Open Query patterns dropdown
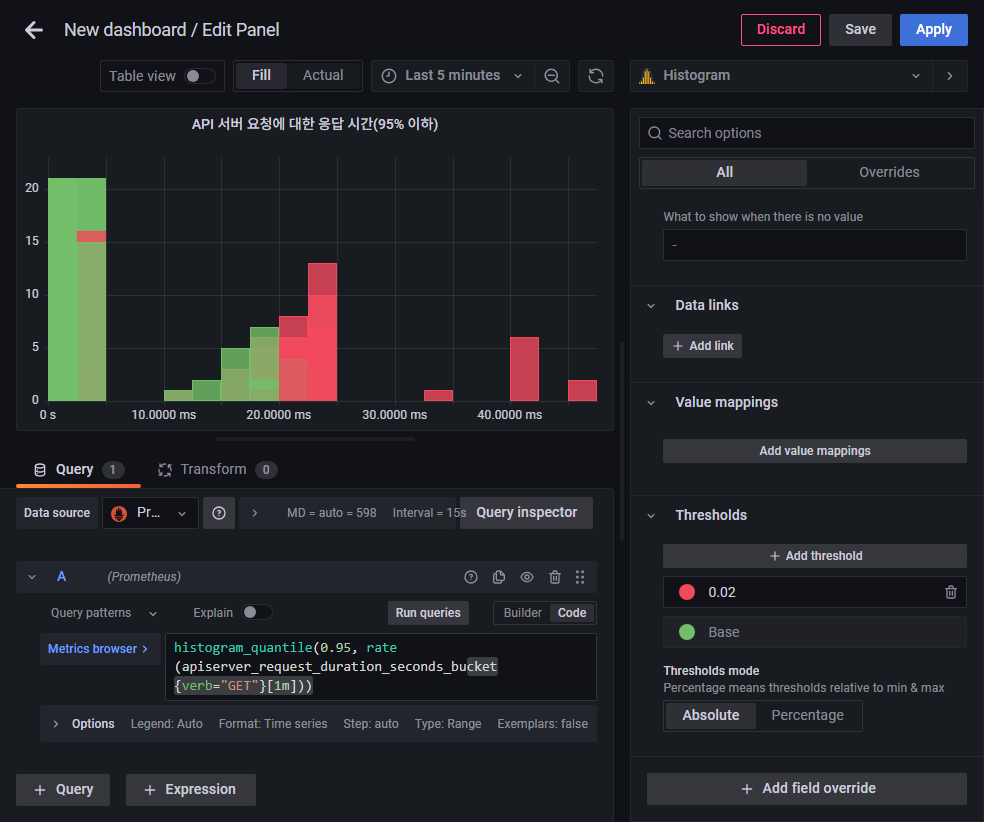Viewport: 984px width, 822px height. [104, 613]
